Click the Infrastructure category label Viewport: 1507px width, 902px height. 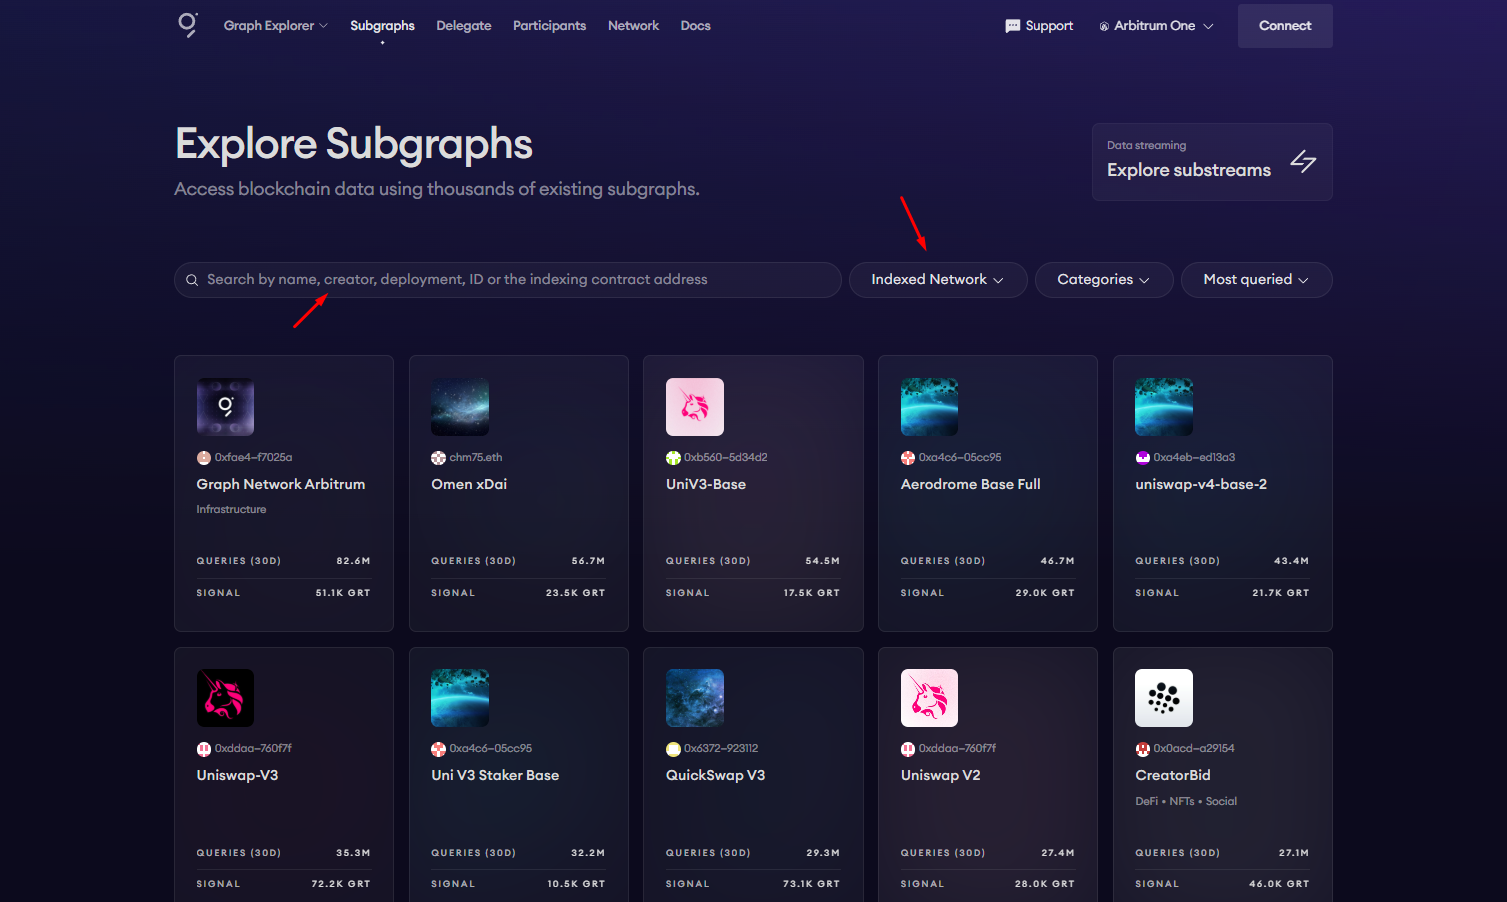231,510
